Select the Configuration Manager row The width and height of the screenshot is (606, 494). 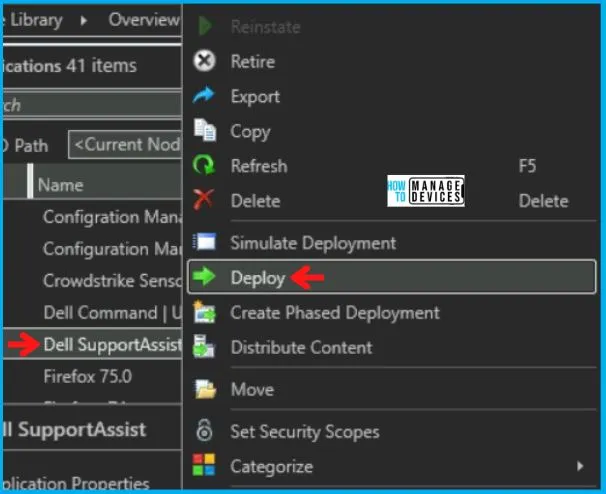click(x=92, y=249)
